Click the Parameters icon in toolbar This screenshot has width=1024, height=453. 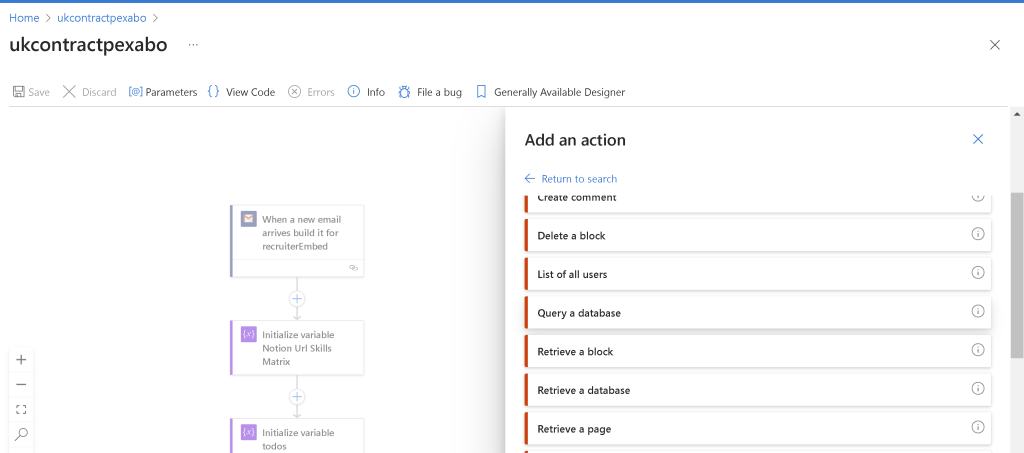[x=135, y=92]
